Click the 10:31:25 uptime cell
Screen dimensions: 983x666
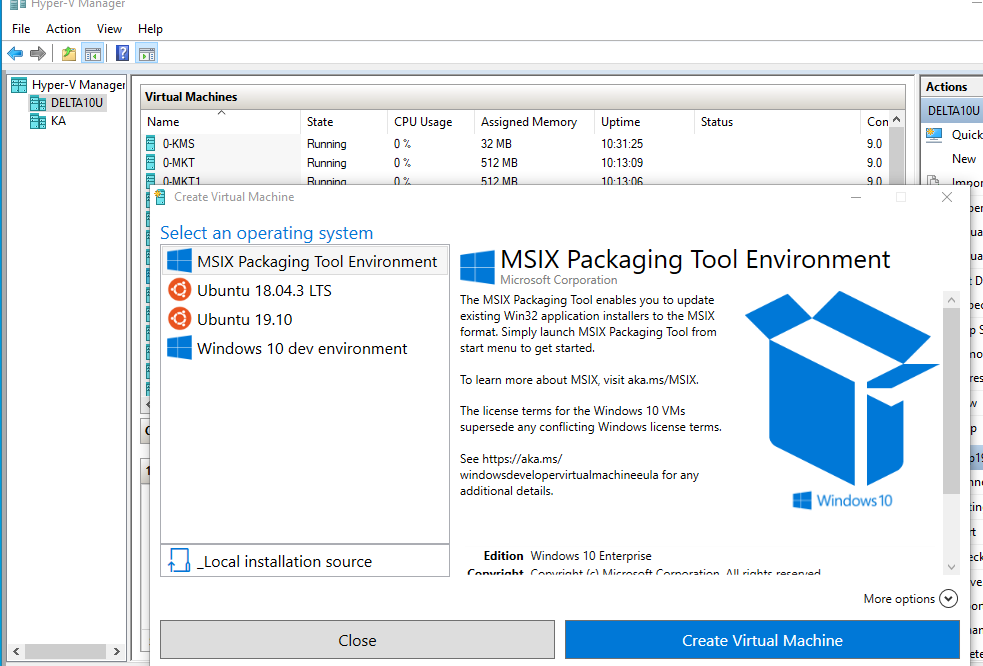pos(622,144)
